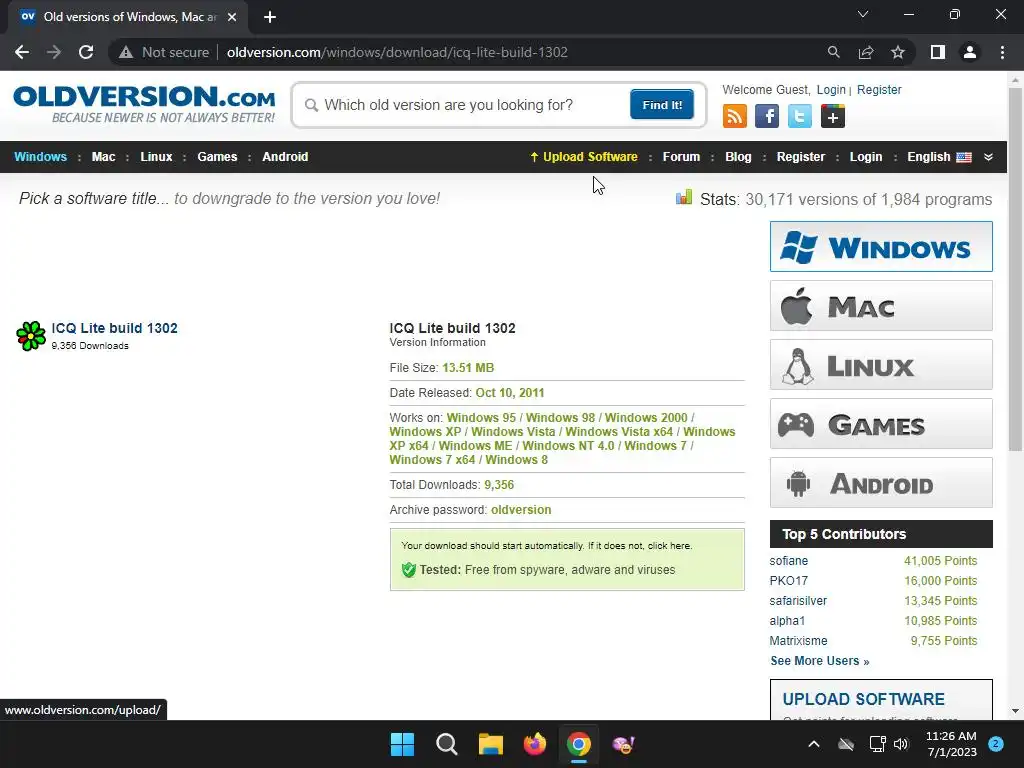The width and height of the screenshot is (1024, 768).
Task: Open contributor sofiane's profile
Action: pos(788,560)
